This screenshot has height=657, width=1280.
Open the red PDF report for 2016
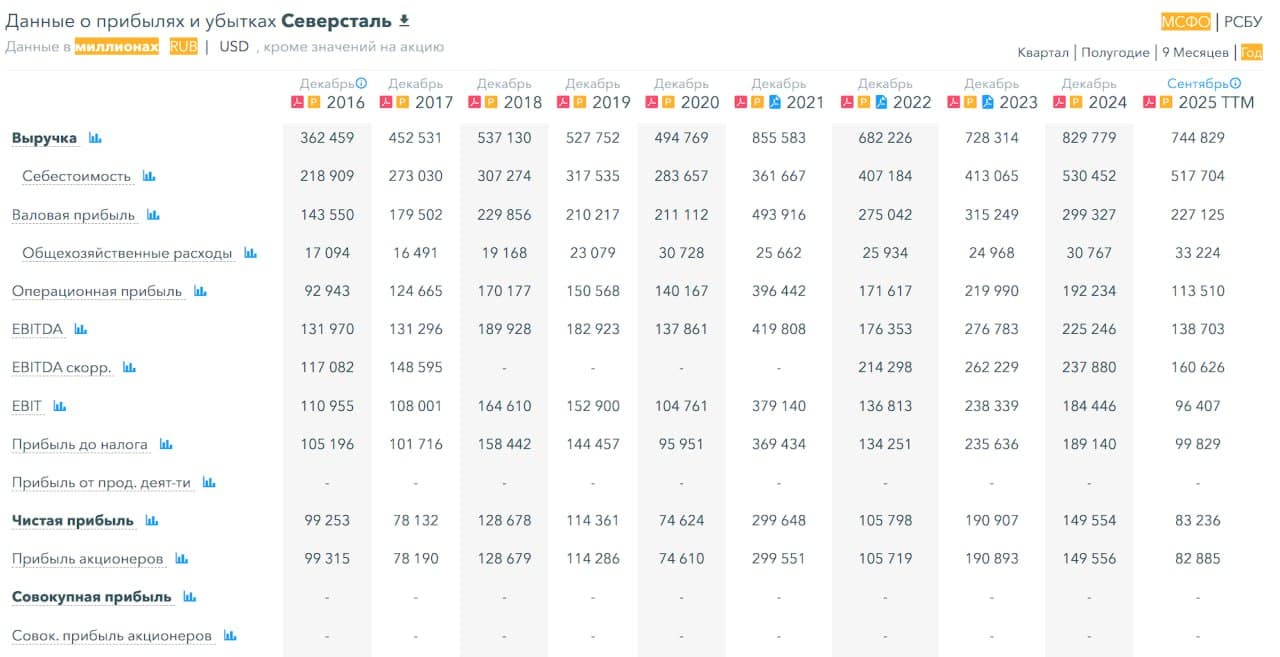(297, 102)
